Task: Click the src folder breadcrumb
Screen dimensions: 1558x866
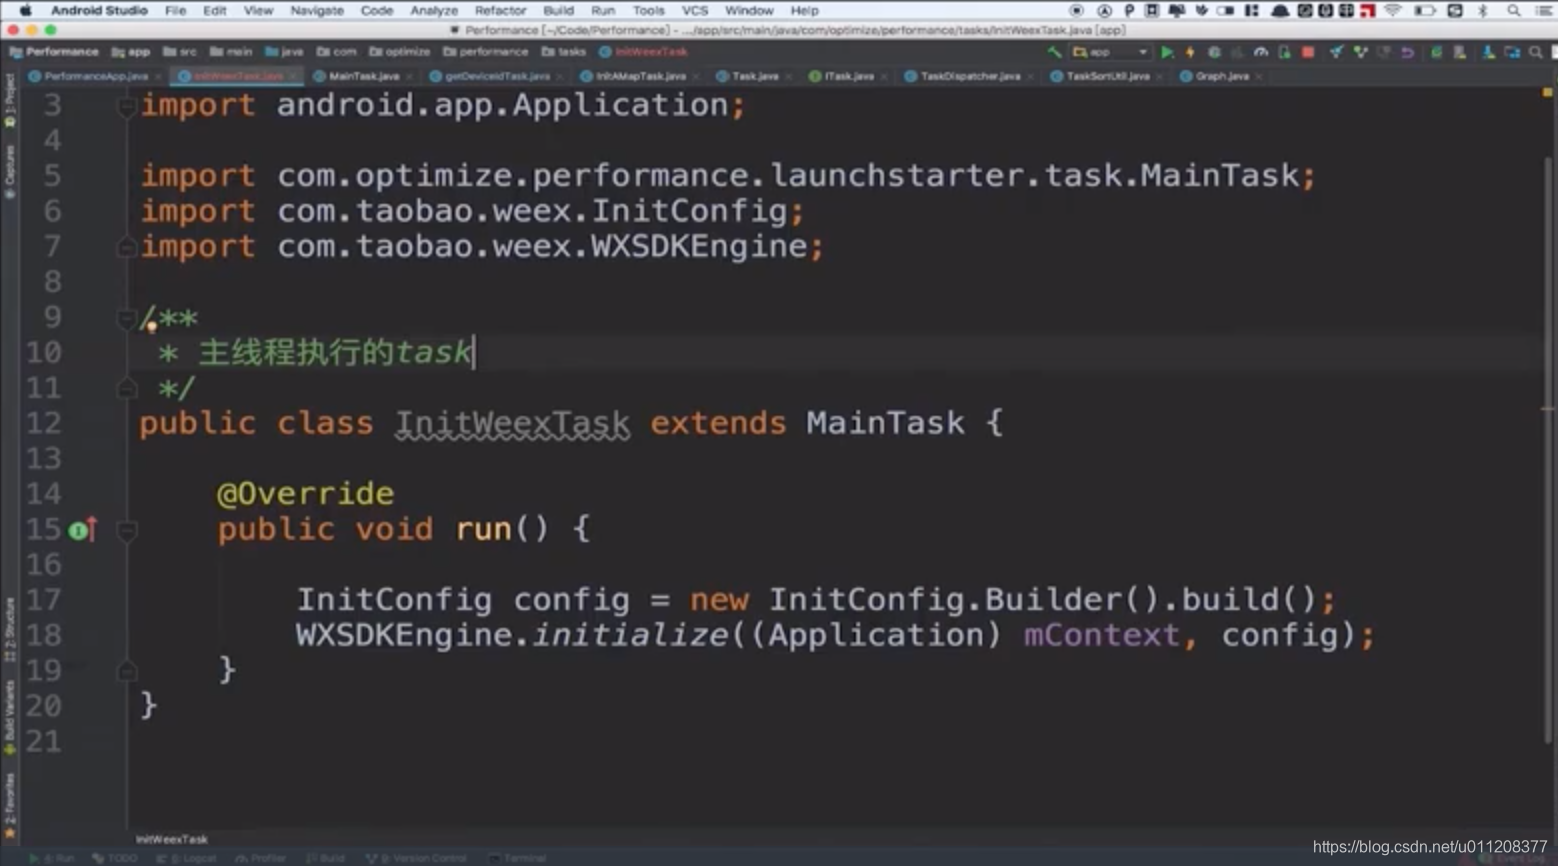Action: [180, 52]
